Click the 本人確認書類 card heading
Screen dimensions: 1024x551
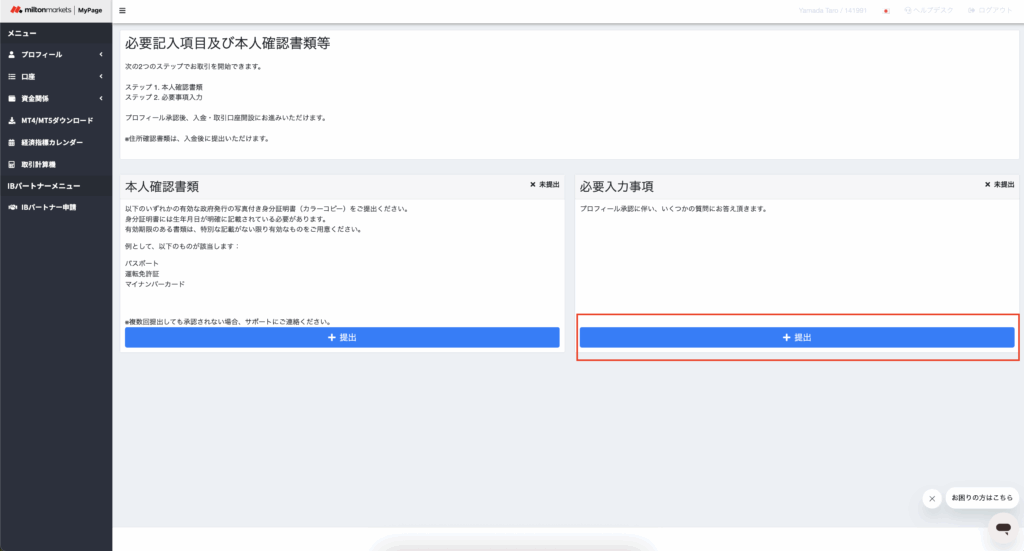pyautogui.click(x=162, y=187)
